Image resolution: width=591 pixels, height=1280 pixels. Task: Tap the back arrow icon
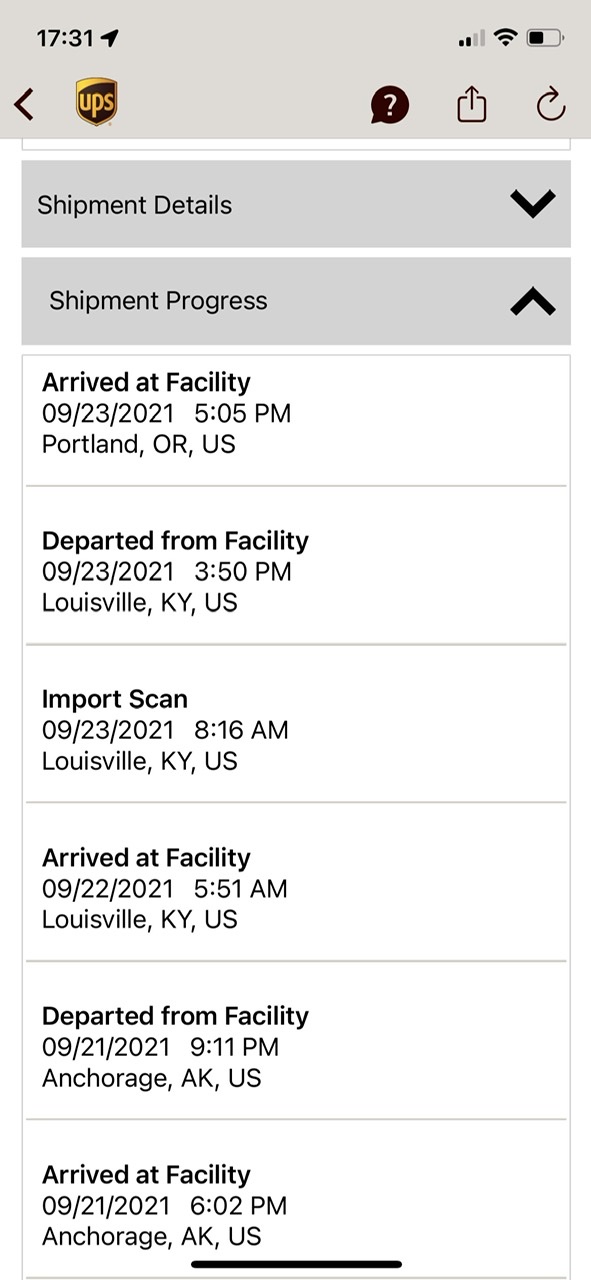click(24, 104)
